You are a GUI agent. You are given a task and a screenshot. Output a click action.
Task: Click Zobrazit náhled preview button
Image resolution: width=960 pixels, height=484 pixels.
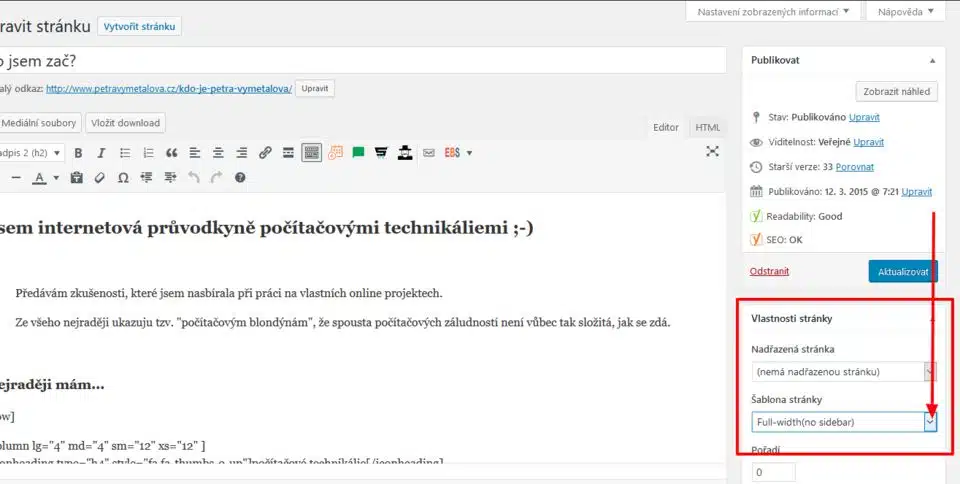click(x=896, y=92)
